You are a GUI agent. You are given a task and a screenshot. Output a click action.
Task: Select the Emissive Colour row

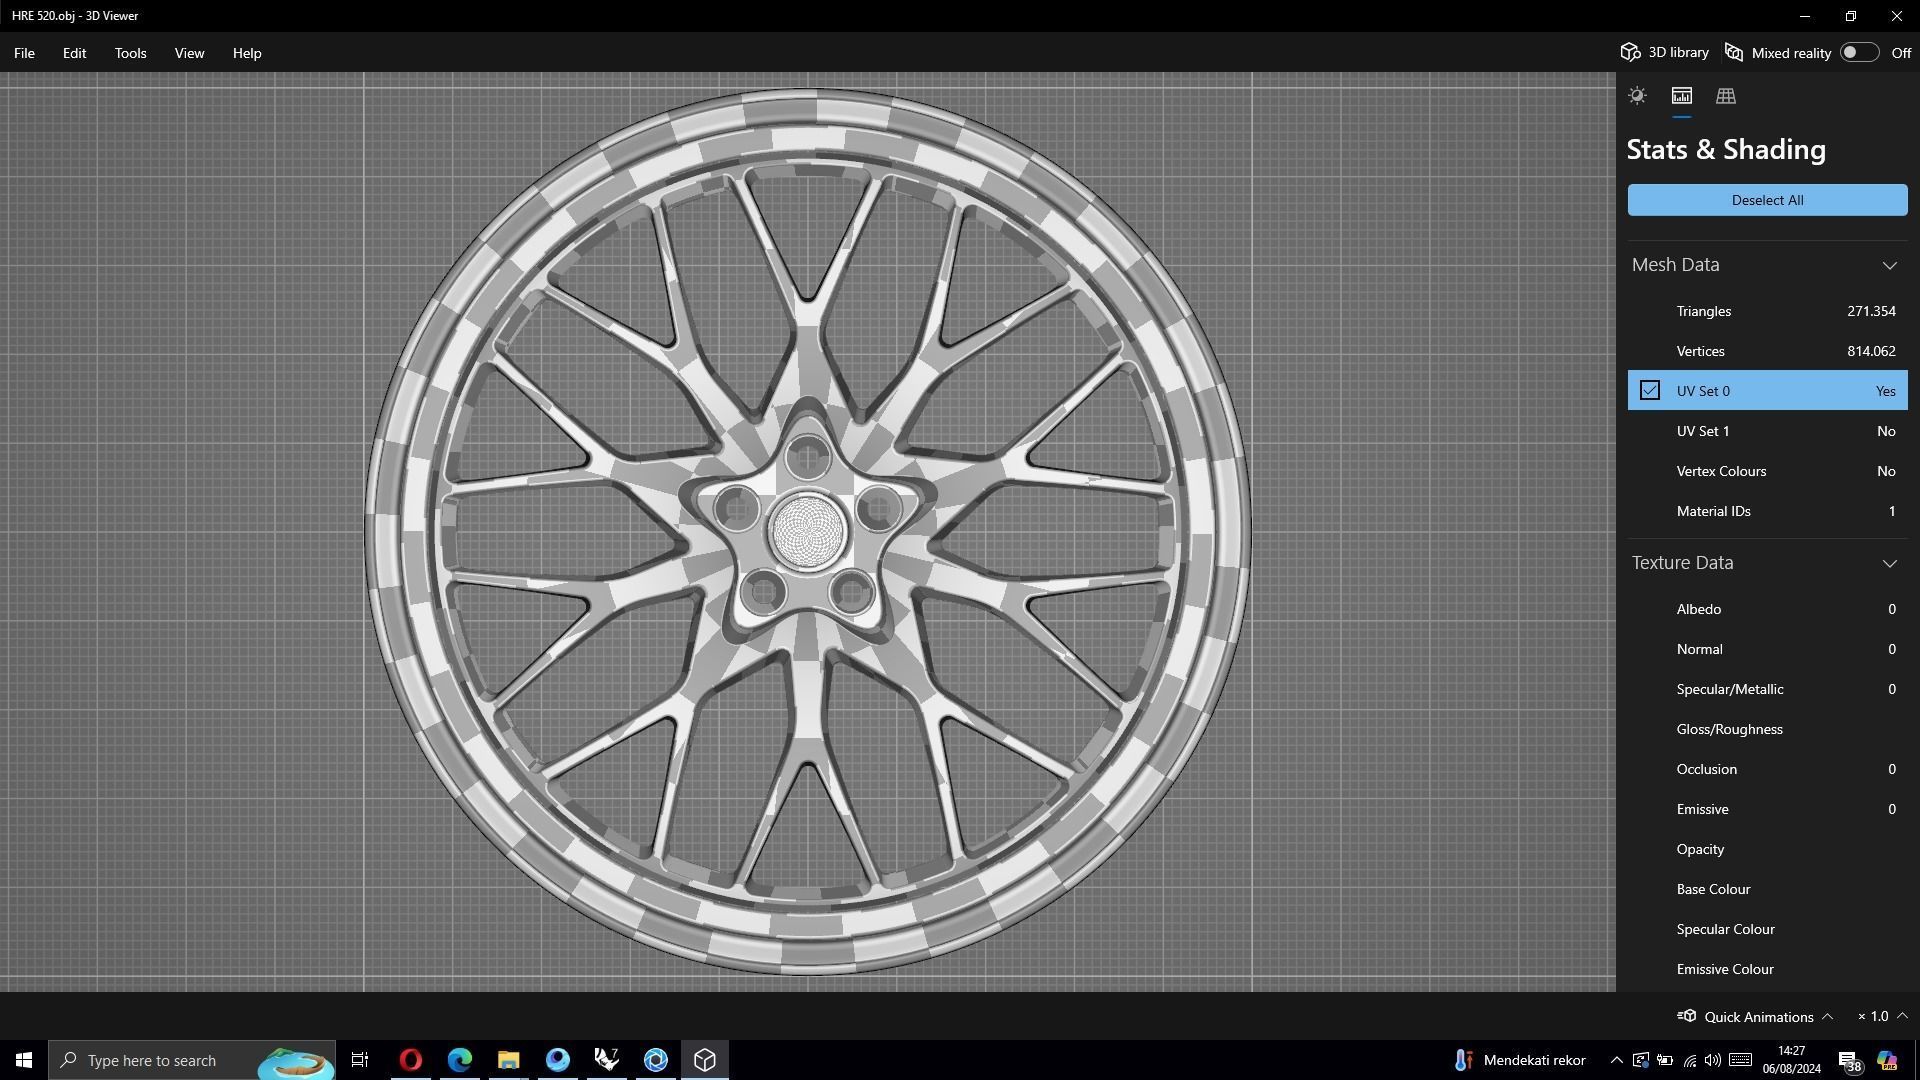[x=1767, y=969]
